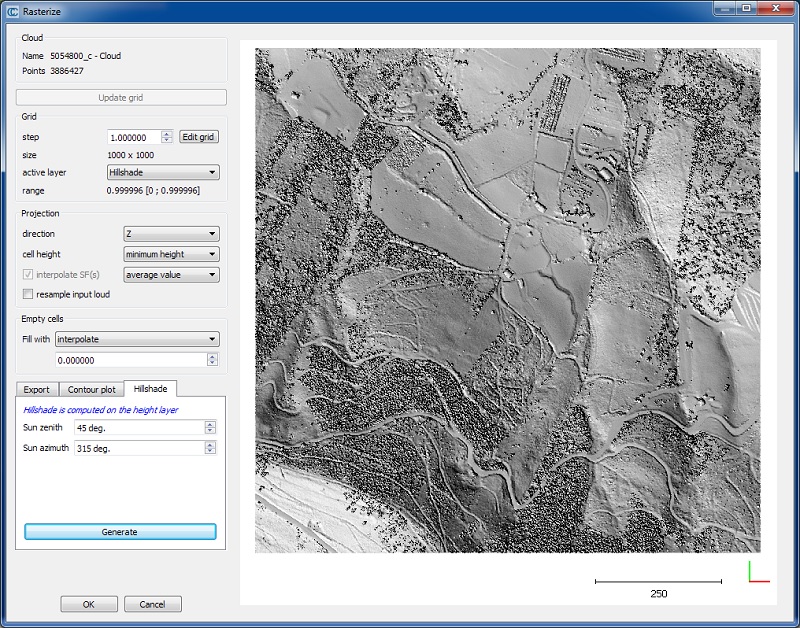Click the step value spinner arrows

pyautogui.click(x=167, y=137)
